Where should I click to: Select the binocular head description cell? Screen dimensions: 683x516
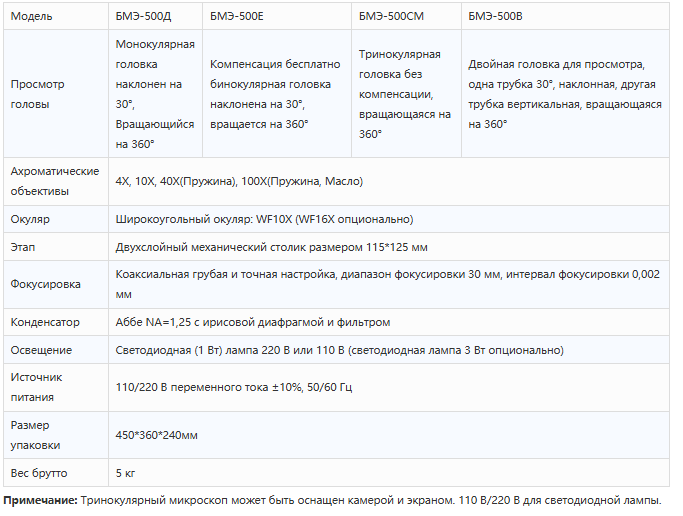pos(277,94)
